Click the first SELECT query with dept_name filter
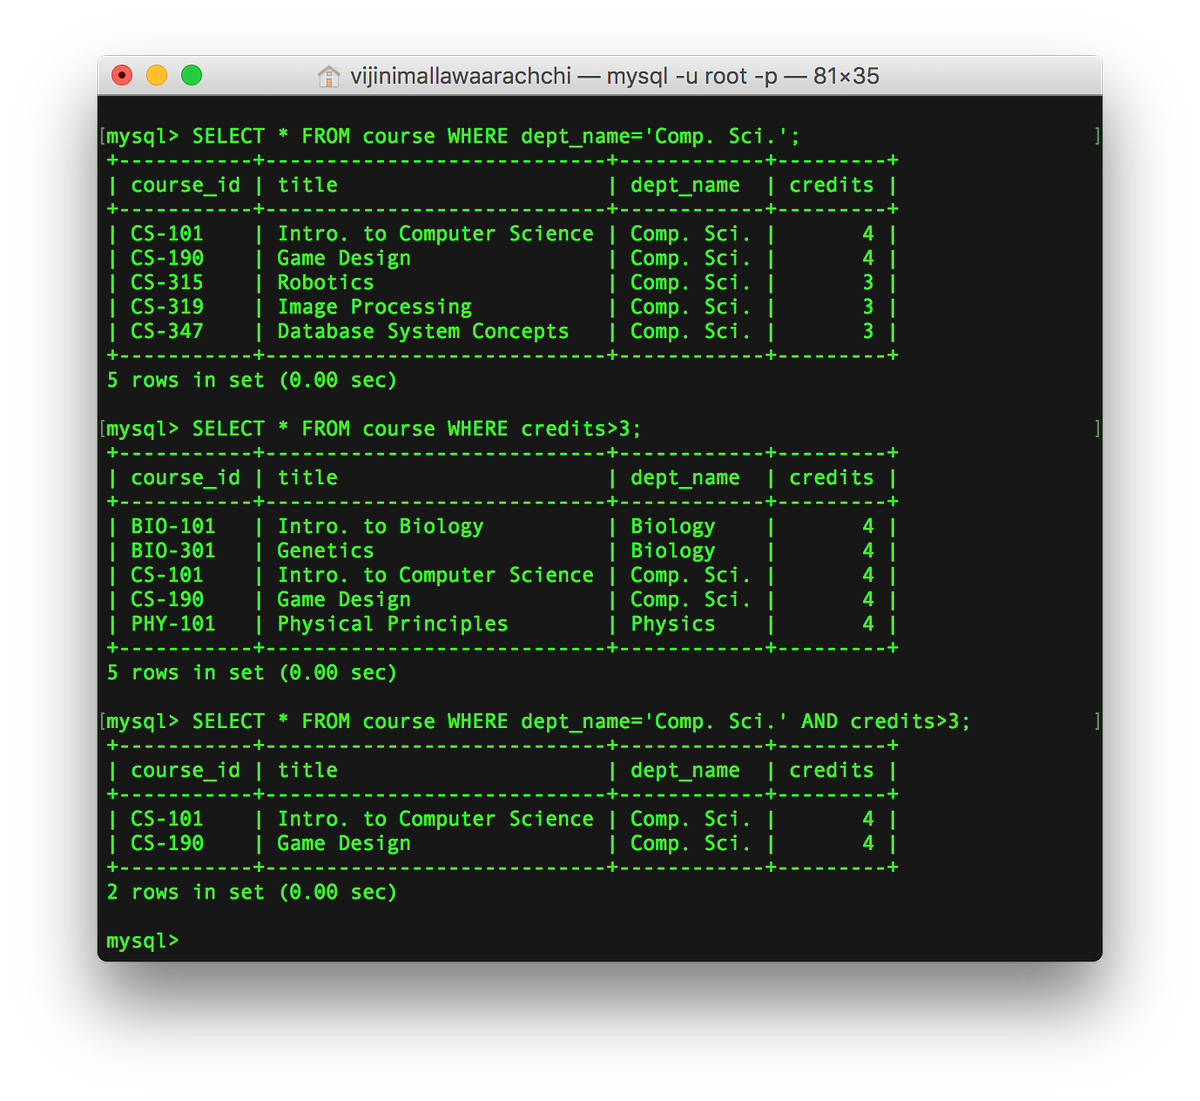Image resolution: width=1200 pixels, height=1101 pixels. click(x=450, y=135)
